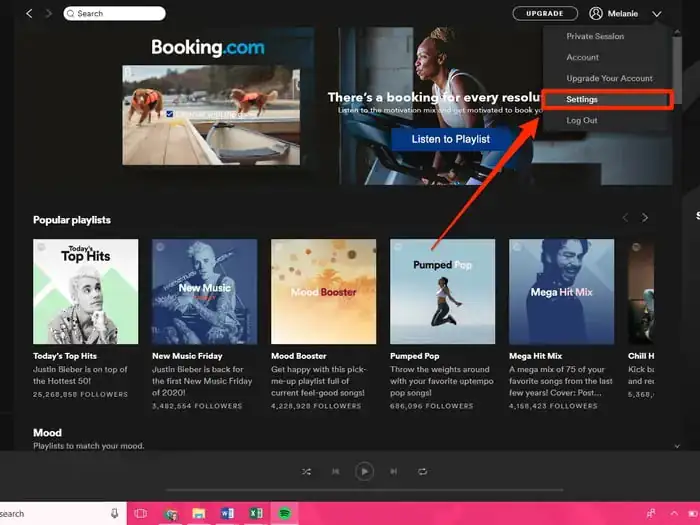Click into the Spotify search field
The image size is (700, 525).
pos(115,13)
